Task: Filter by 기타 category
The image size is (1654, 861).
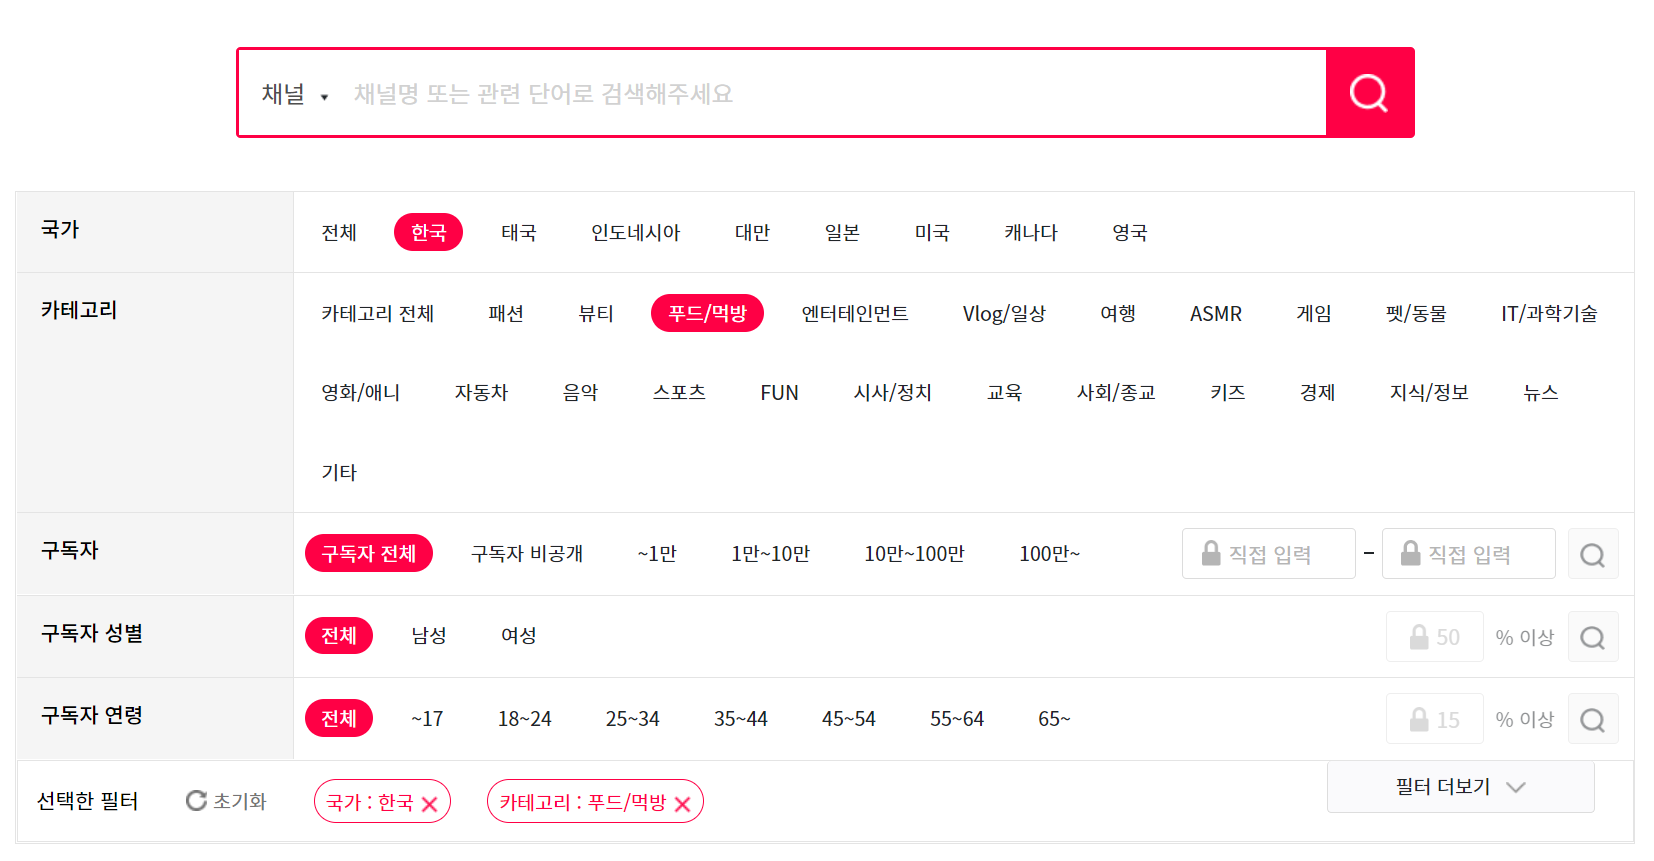Action: (339, 472)
